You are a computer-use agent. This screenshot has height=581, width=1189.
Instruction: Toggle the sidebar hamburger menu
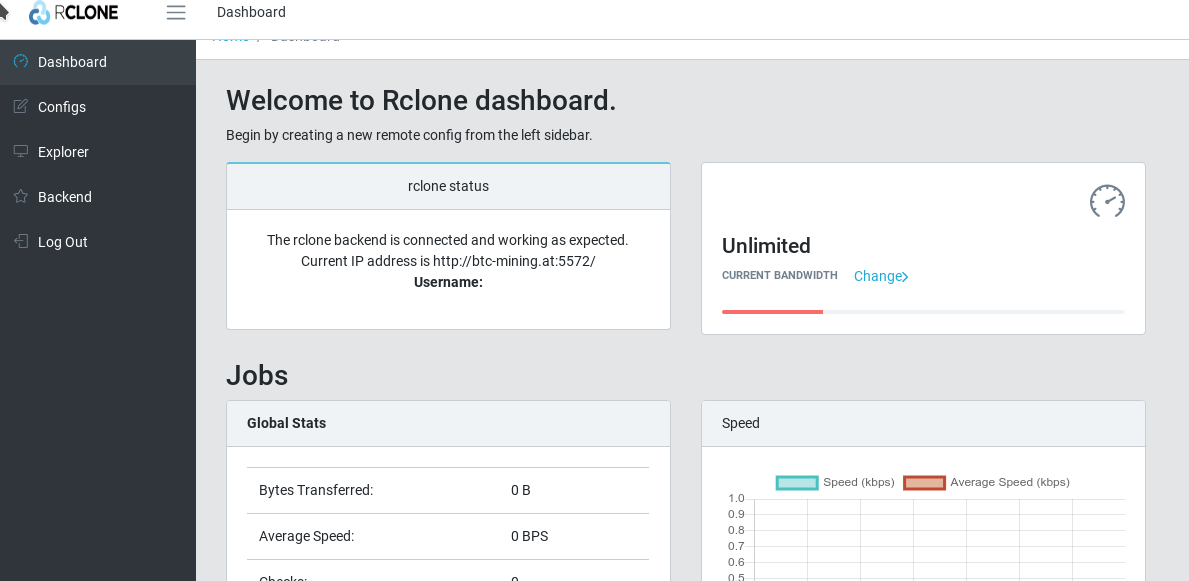click(176, 13)
